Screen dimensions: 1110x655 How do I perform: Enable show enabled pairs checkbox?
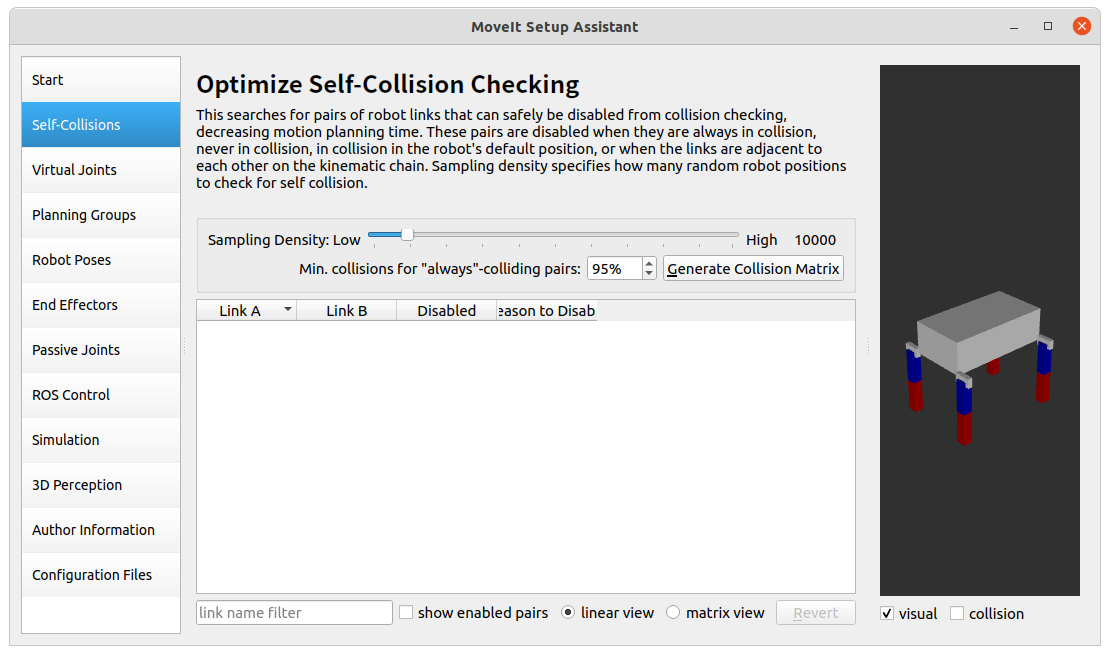[x=406, y=613]
